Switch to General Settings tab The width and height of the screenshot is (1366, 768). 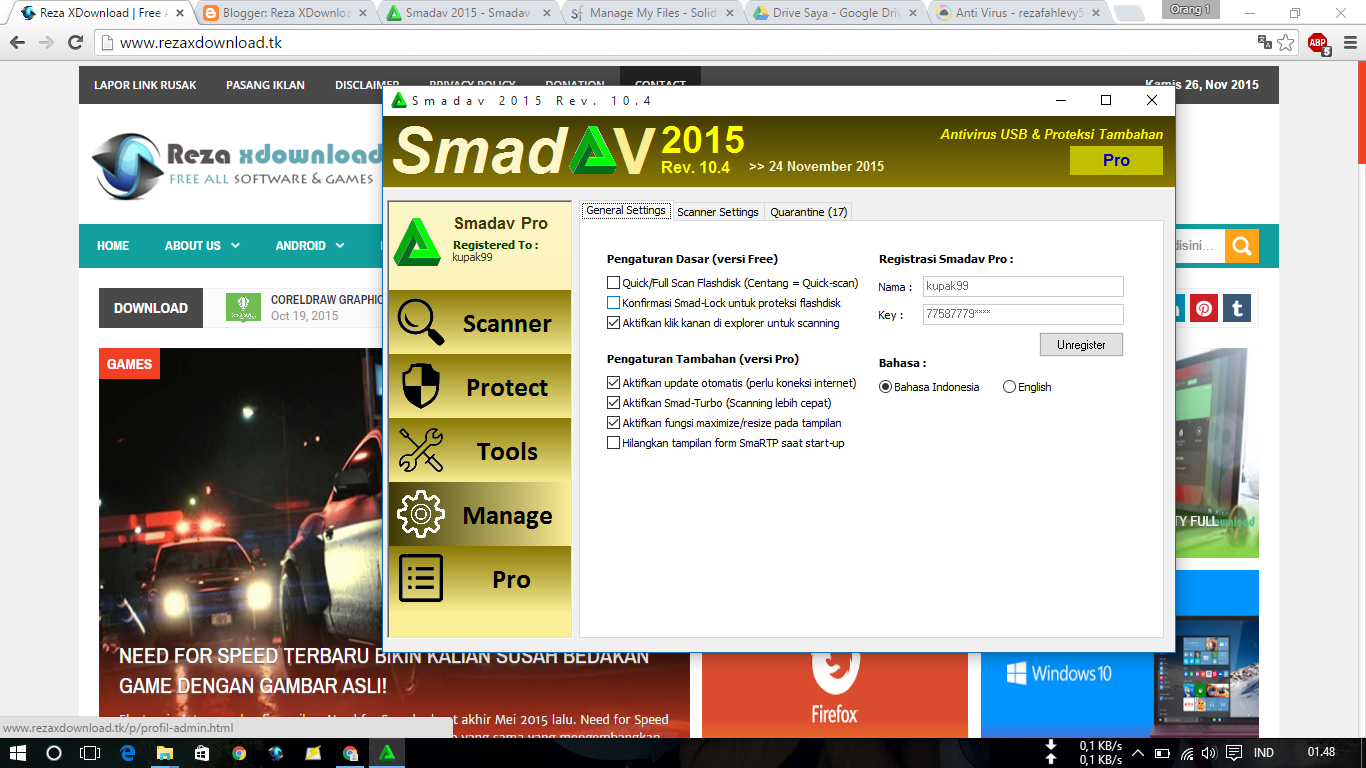(626, 211)
